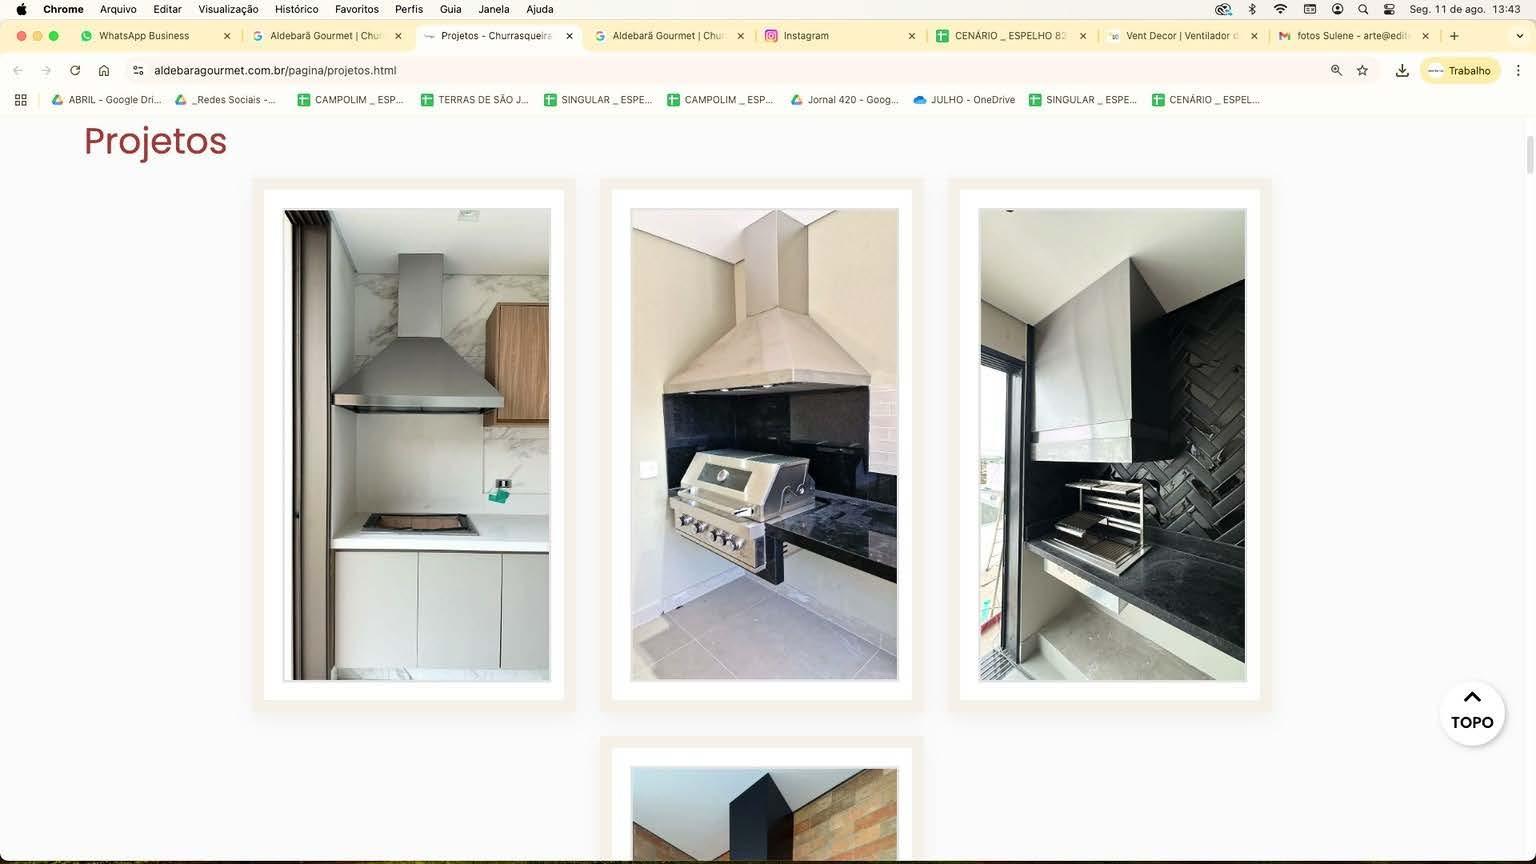This screenshot has height=864, width=1536.
Task: Open the stainless hood kitchen project photo
Action: pyautogui.click(x=417, y=445)
